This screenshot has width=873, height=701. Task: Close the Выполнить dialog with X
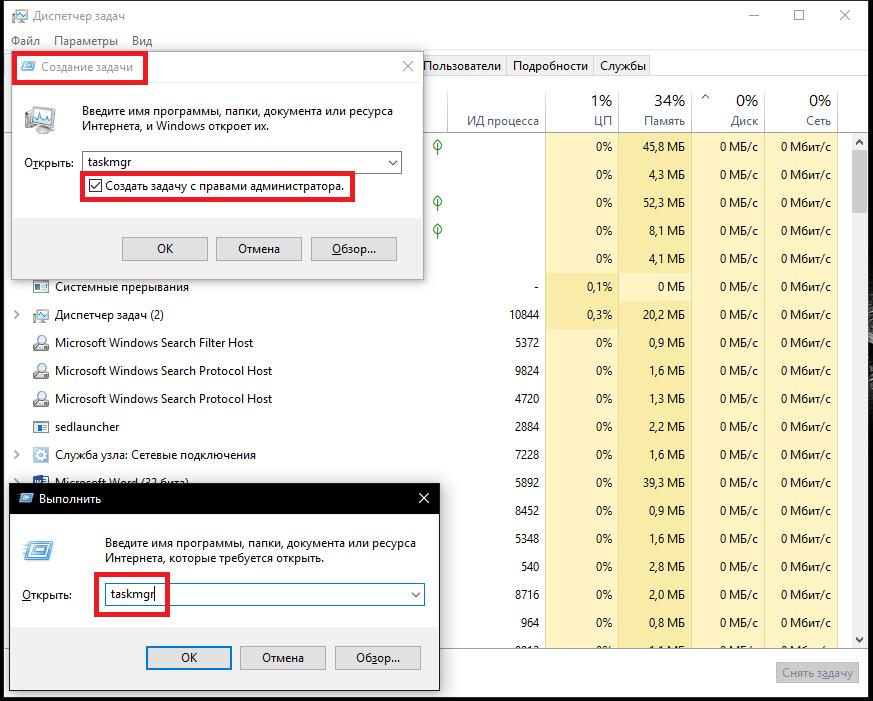point(424,498)
